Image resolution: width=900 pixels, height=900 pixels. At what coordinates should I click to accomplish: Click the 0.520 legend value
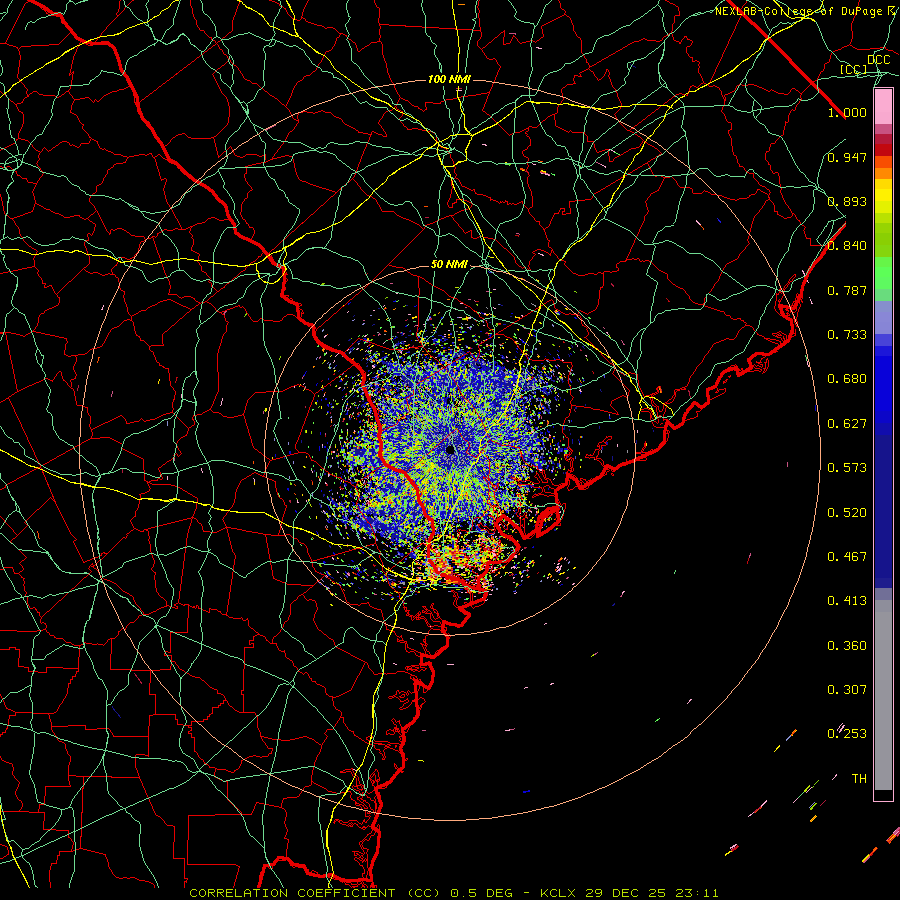pos(847,513)
